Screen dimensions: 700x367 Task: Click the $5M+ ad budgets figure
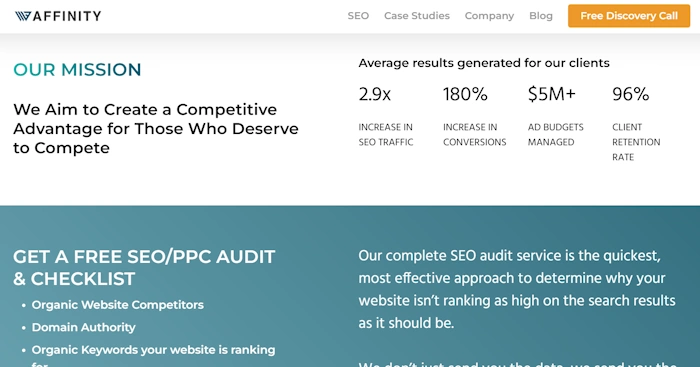551,94
